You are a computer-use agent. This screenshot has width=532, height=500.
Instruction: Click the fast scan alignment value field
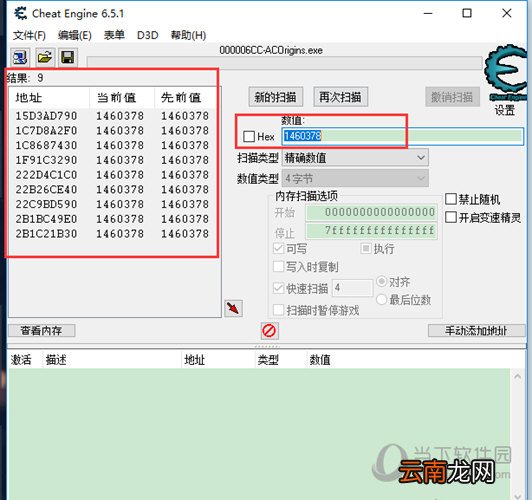click(352, 288)
